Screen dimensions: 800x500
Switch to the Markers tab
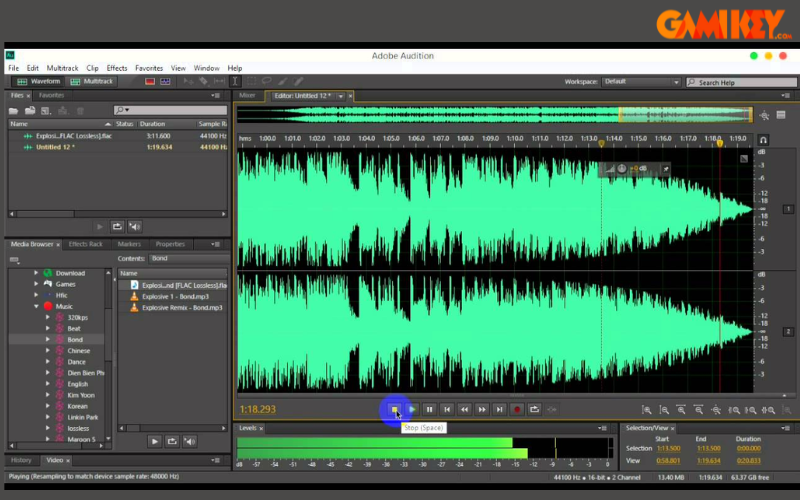(129, 244)
